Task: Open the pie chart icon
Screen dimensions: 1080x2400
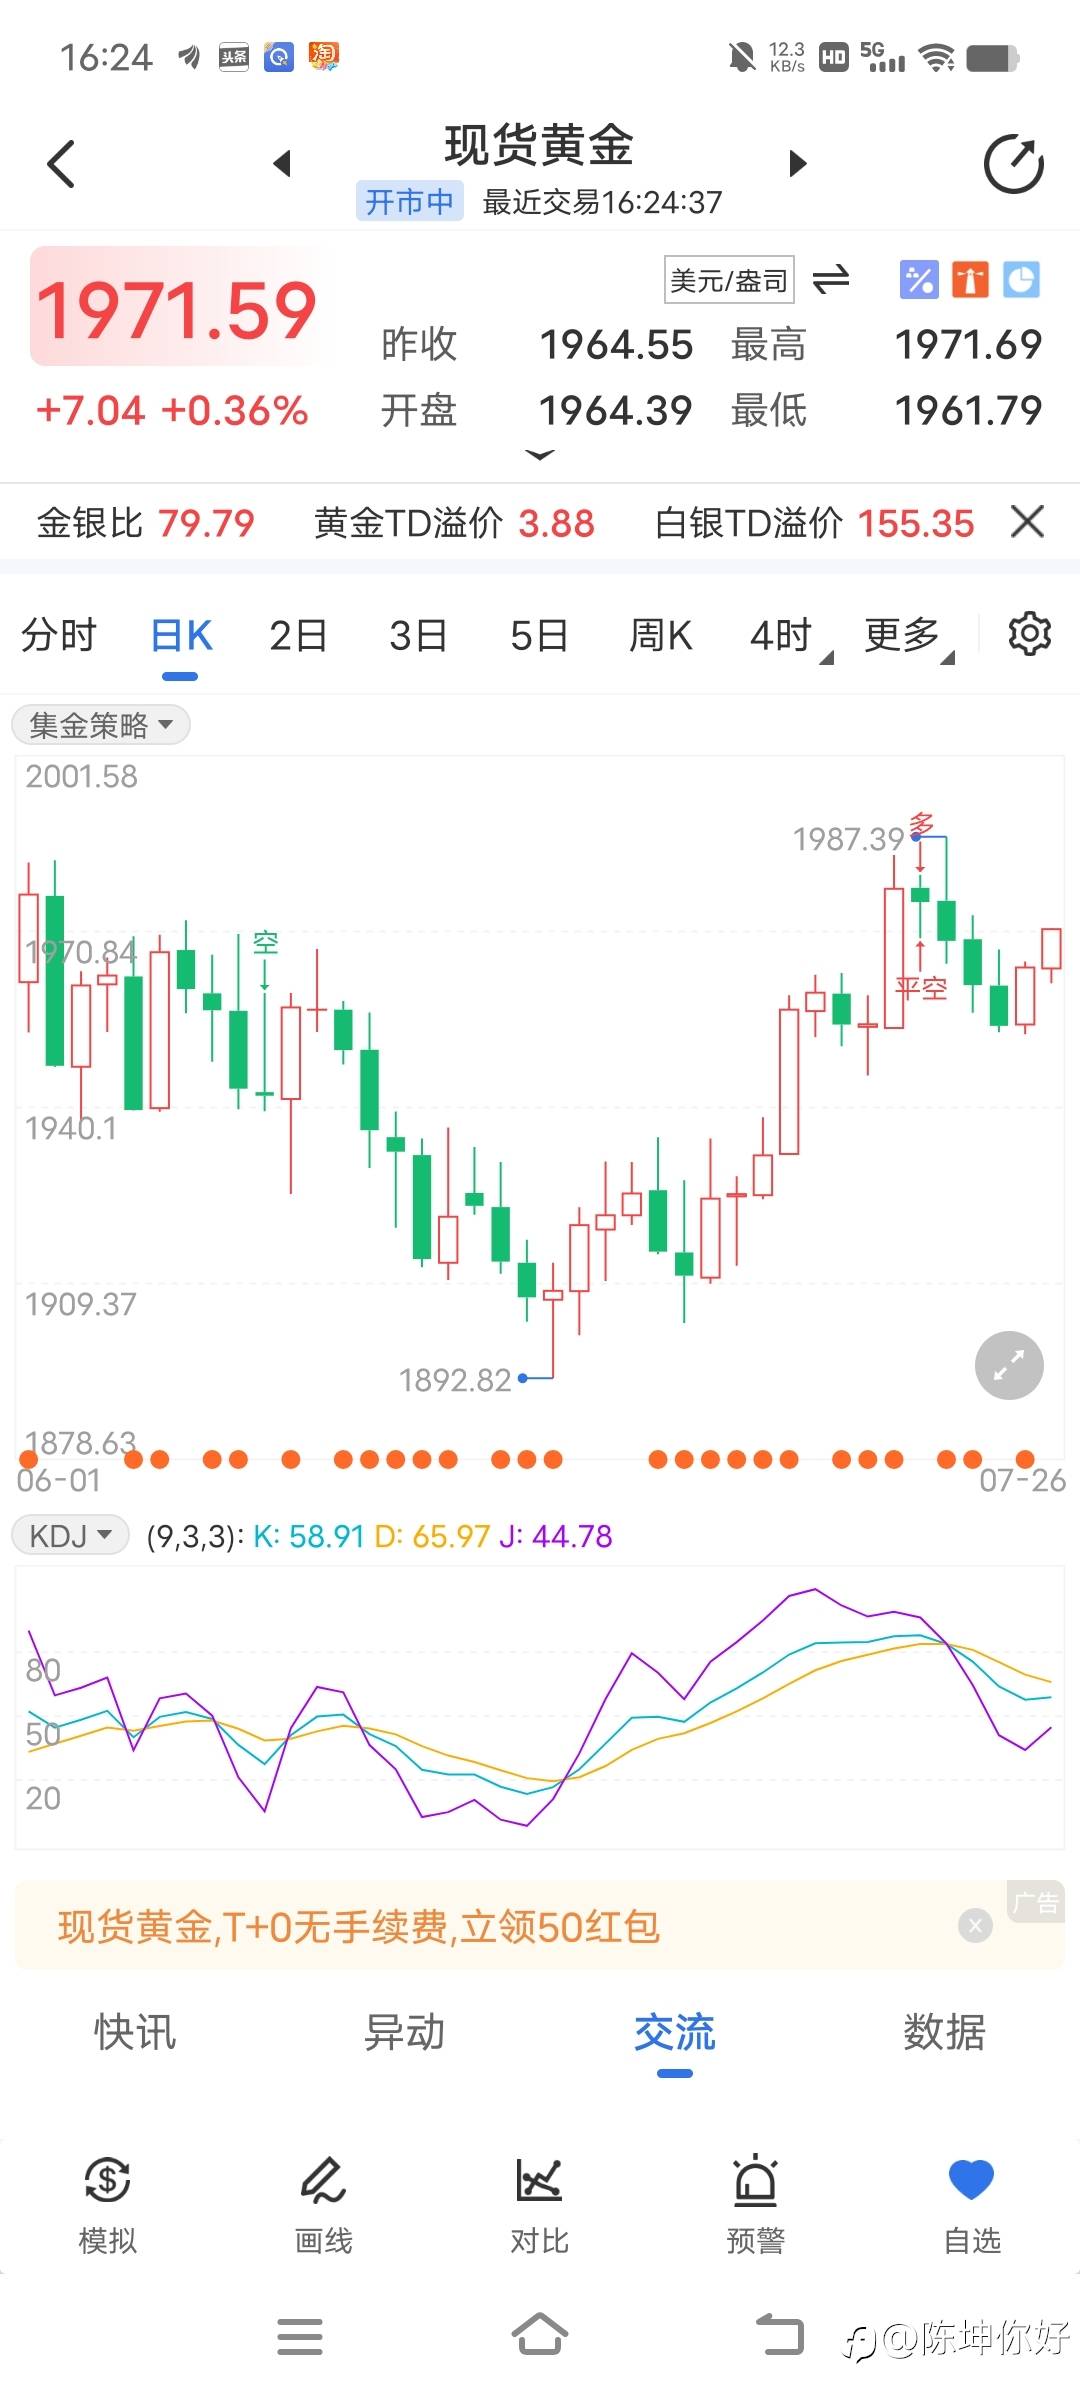Action: (x=1021, y=280)
